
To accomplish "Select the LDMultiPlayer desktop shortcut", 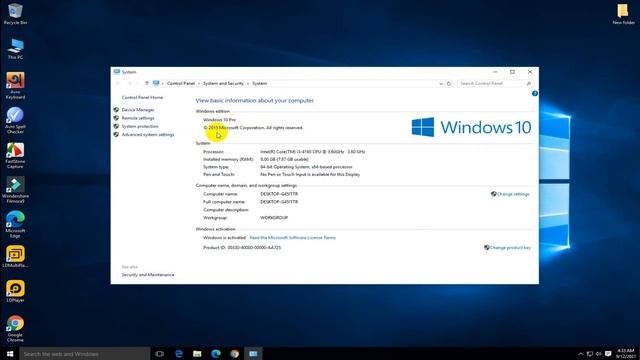I will (15, 257).
